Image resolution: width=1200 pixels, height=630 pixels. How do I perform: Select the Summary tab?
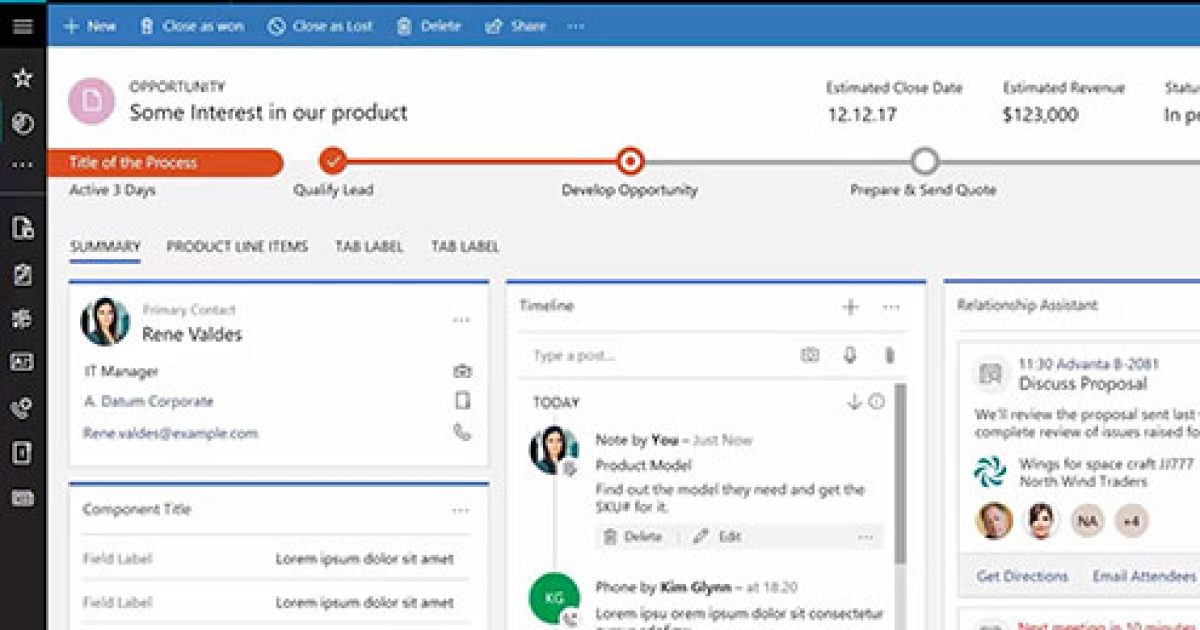tap(105, 246)
